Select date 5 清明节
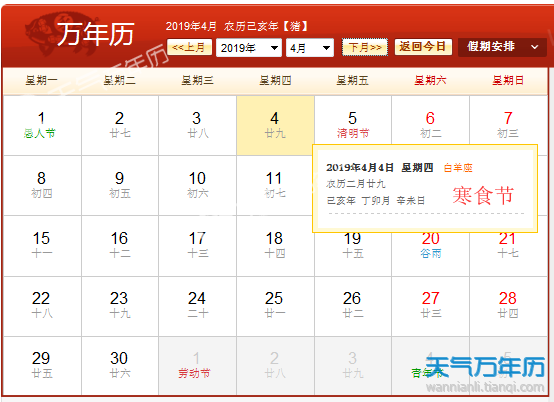Viewport: 554px width, 402px height. pyautogui.click(x=353, y=121)
